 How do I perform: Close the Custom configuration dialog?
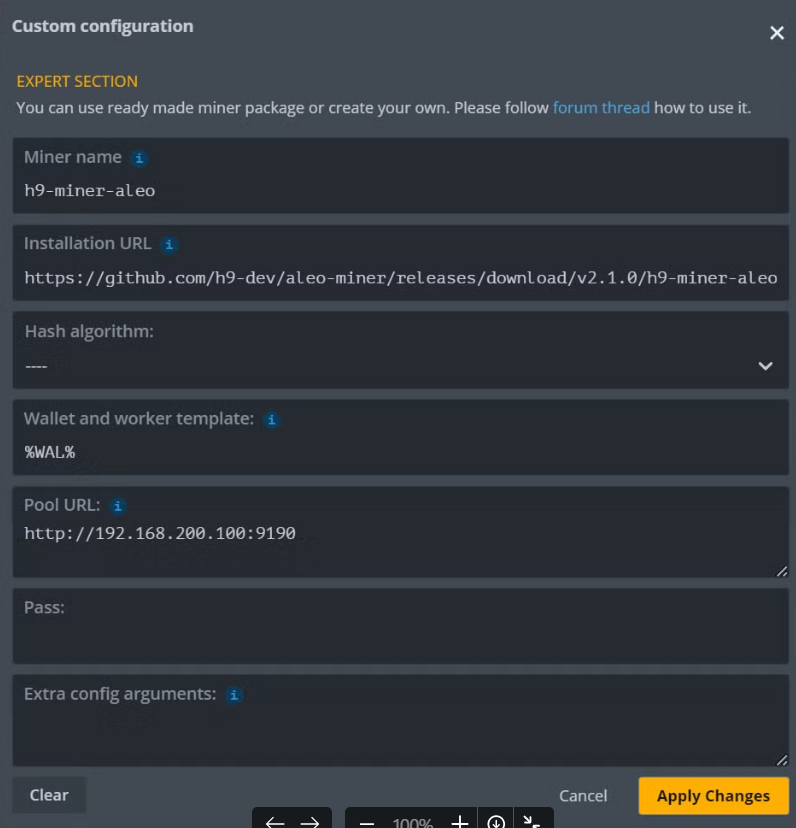point(777,33)
